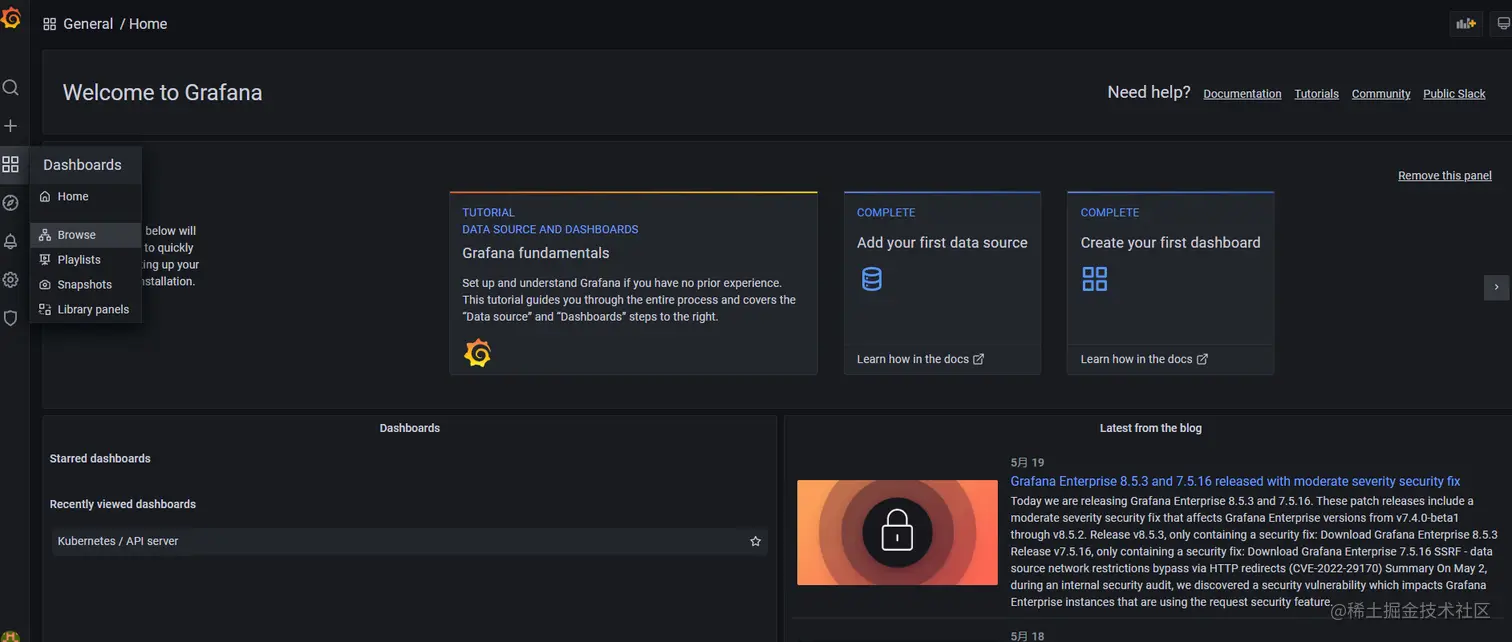This screenshot has height=642, width=1512.
Task: Click the cycle view mode monitor icon
Action: 1503,24
